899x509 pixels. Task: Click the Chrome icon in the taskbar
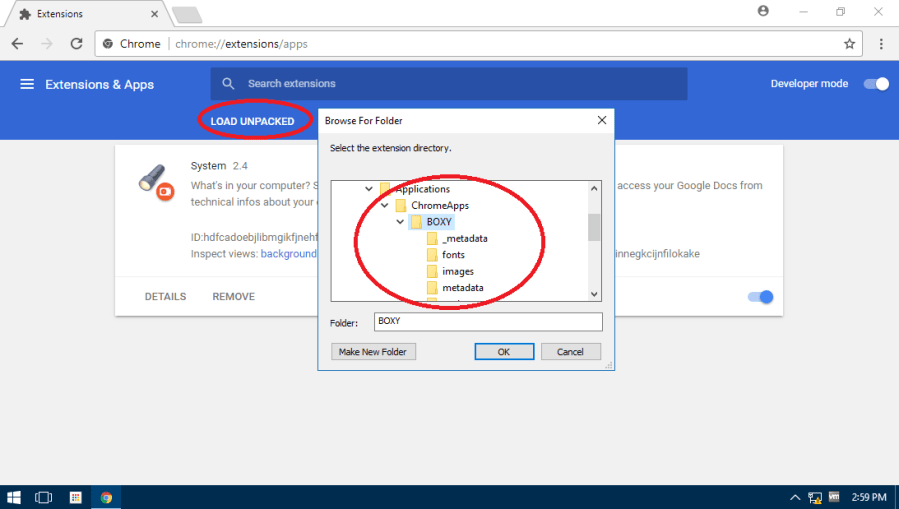106,497
